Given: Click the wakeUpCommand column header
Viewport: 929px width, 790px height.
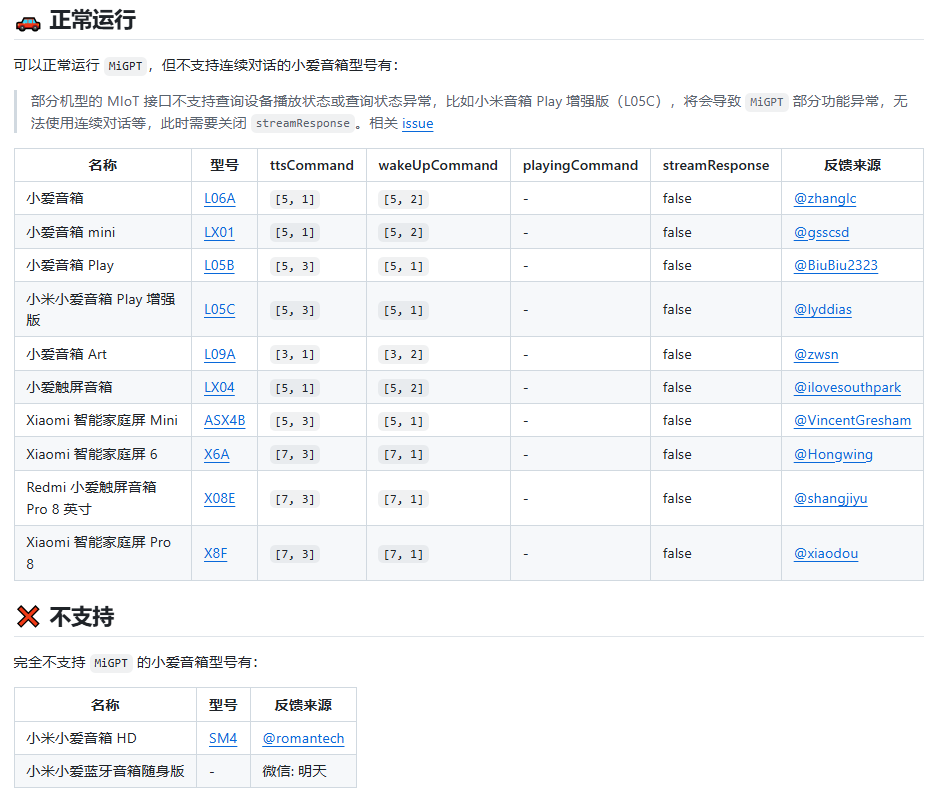Looking at the screenshot, I should coord(438,165).
